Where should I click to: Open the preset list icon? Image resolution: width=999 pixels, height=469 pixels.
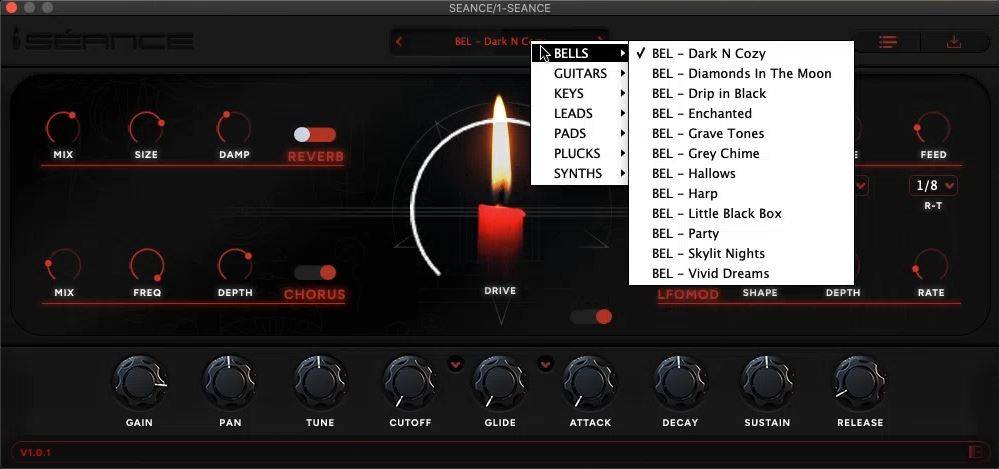pyautogui.click(x=888, y=42)
